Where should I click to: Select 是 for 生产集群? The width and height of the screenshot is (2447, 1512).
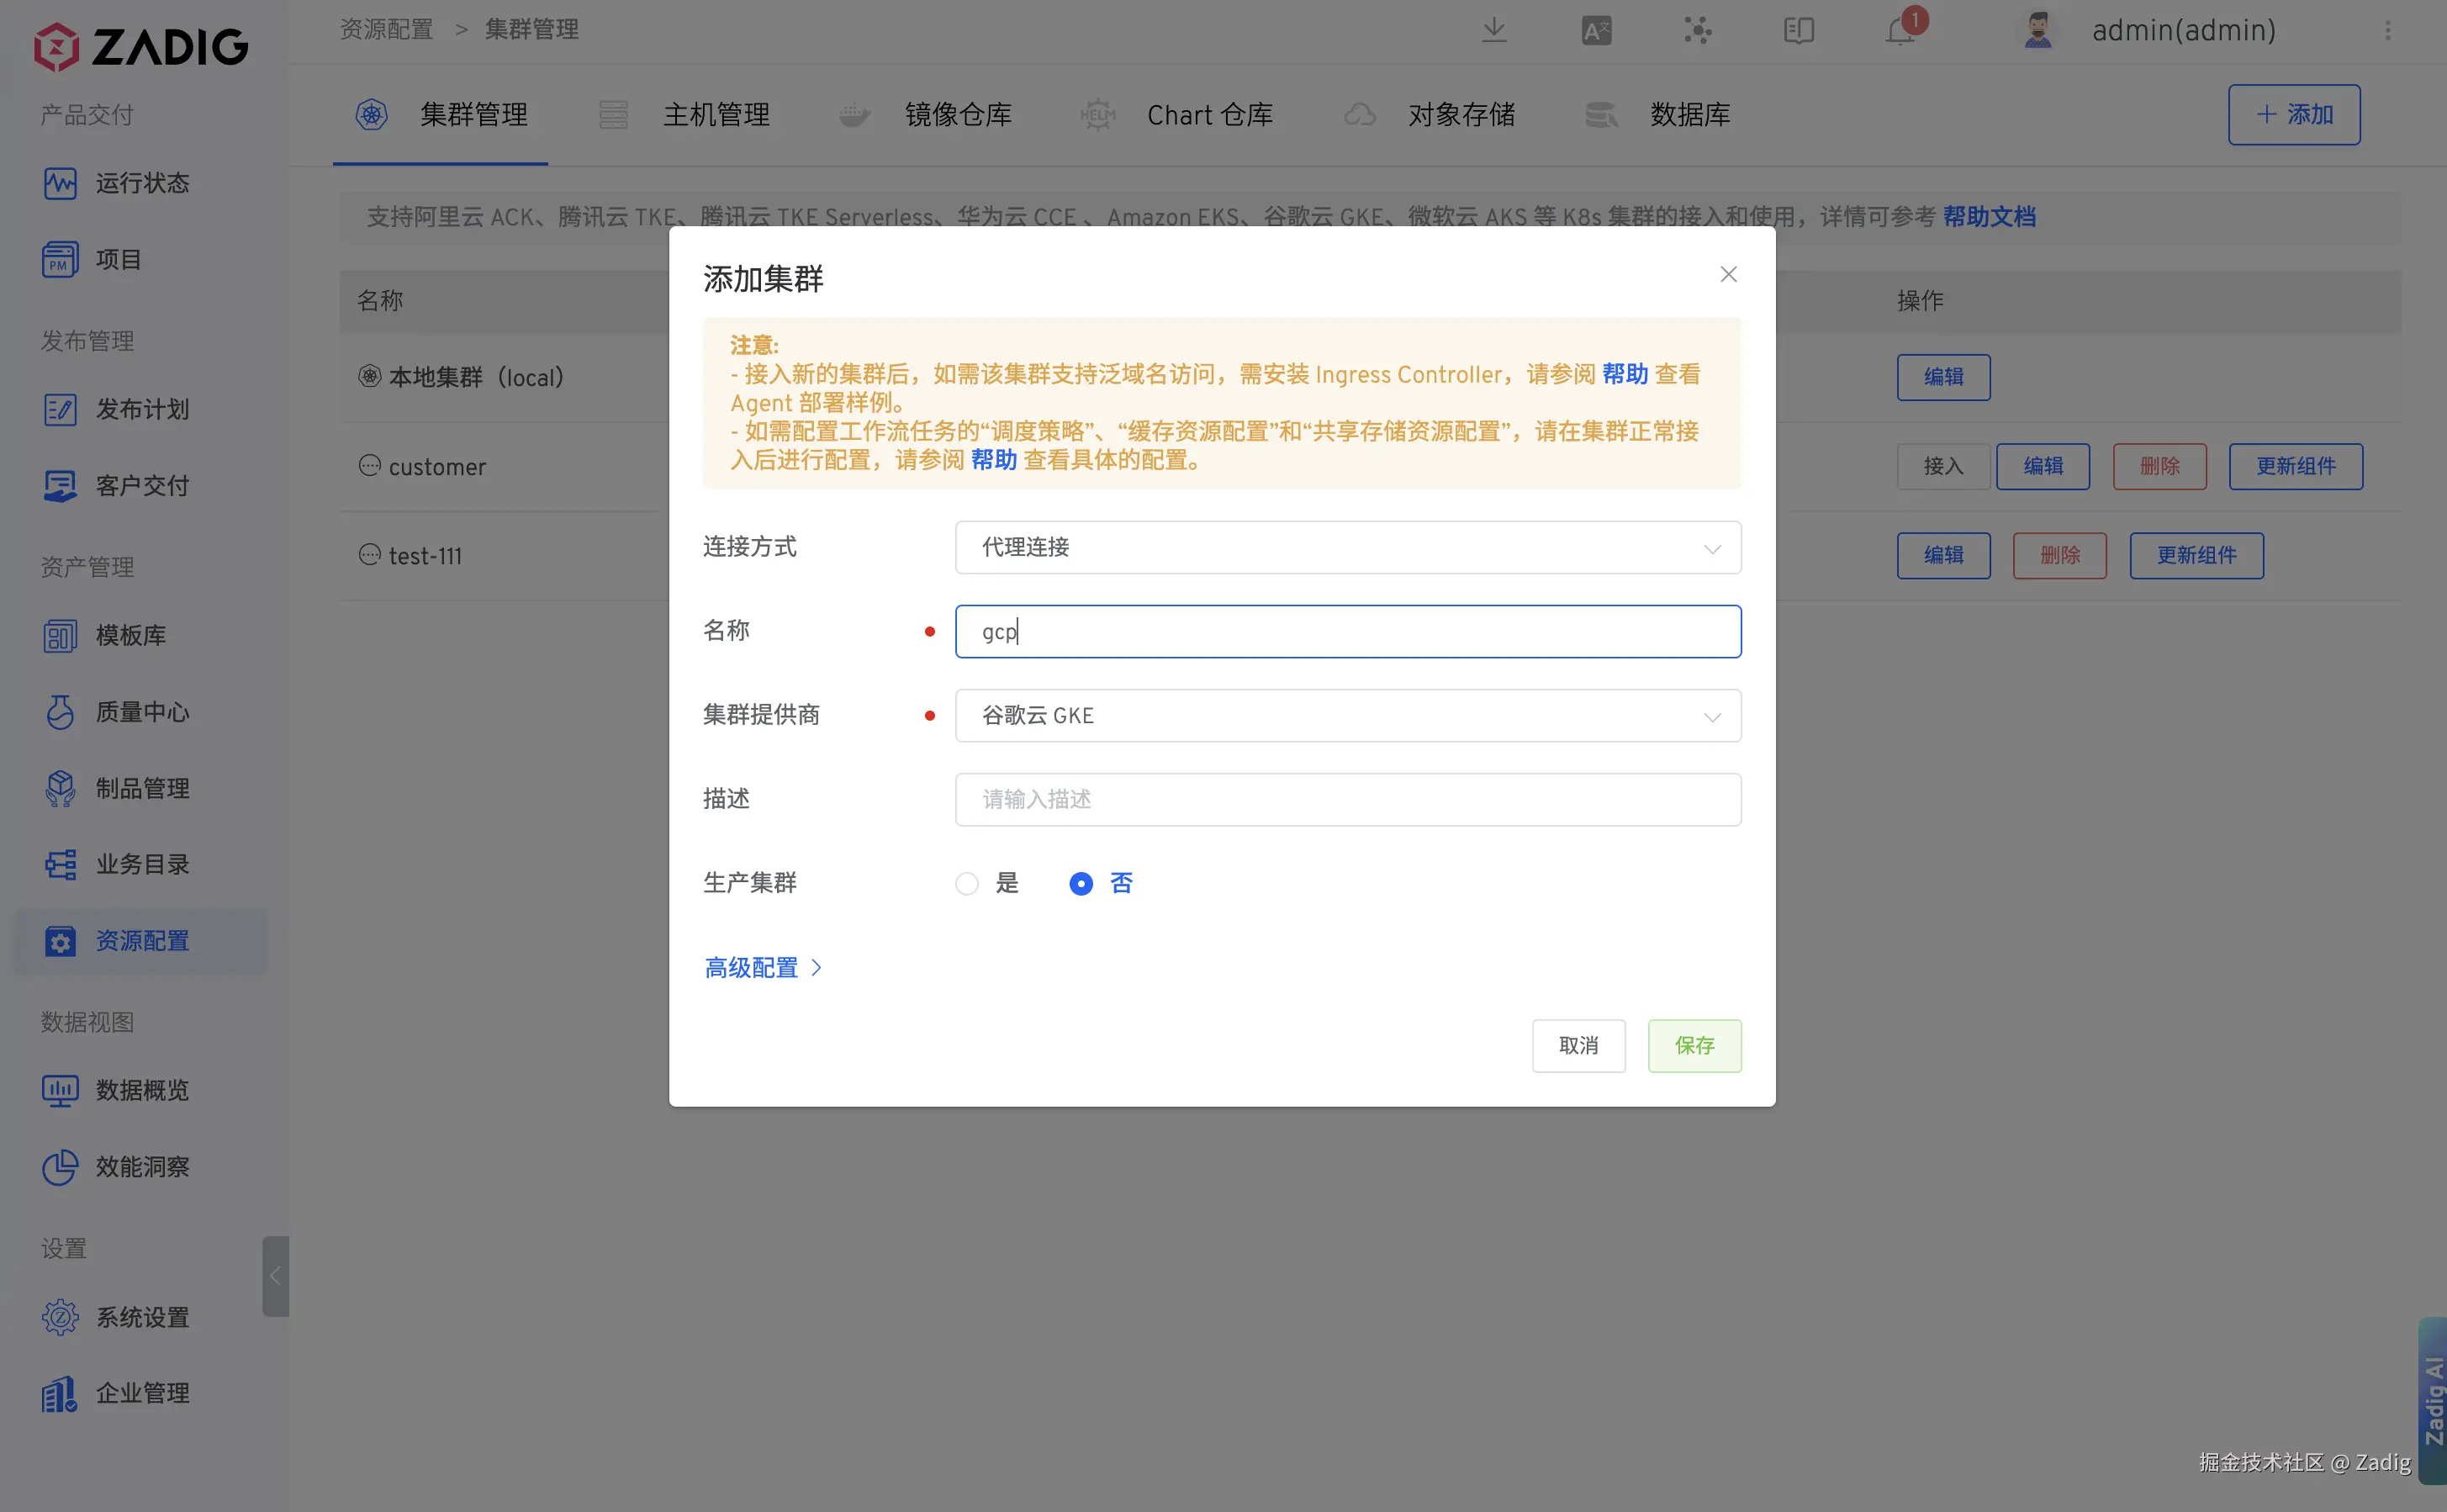(967, 884)
